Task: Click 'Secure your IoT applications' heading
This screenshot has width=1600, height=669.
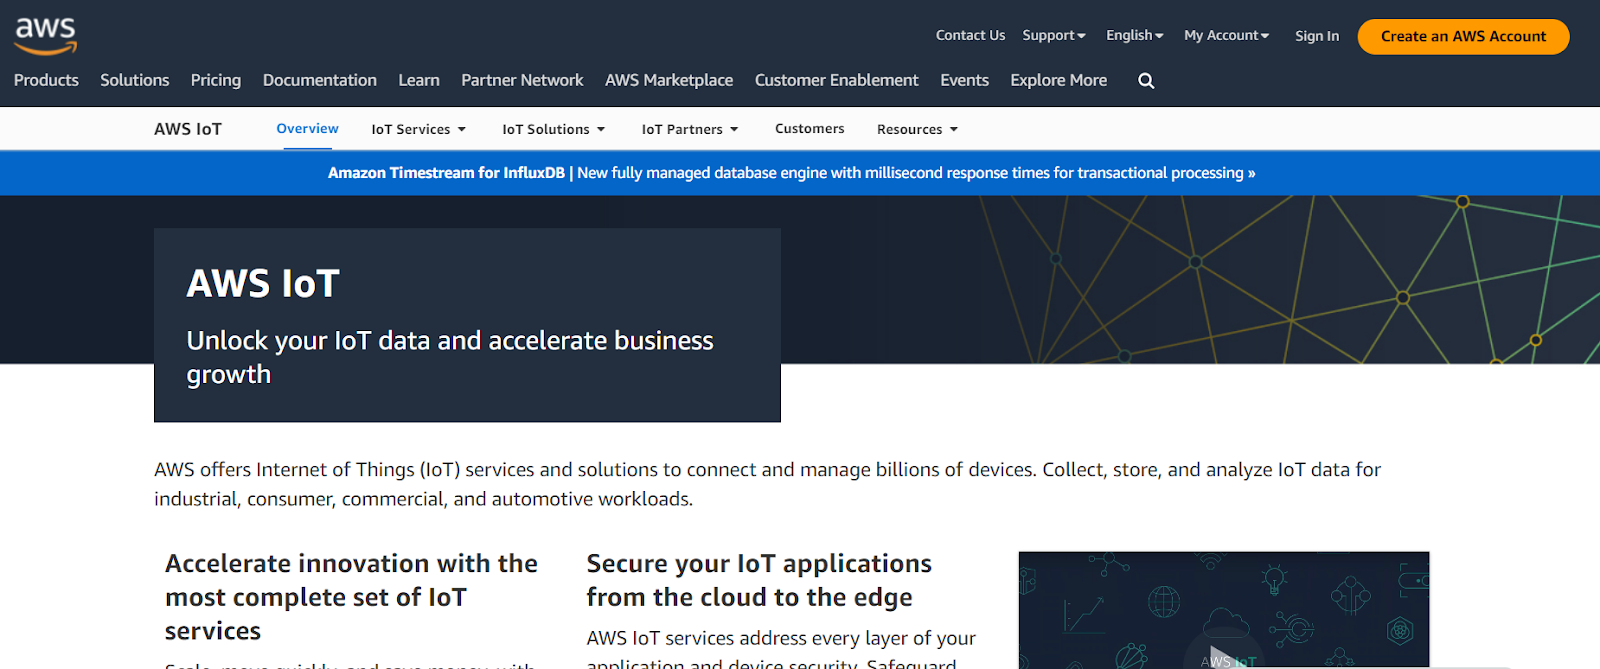Action: coord(759,580)
